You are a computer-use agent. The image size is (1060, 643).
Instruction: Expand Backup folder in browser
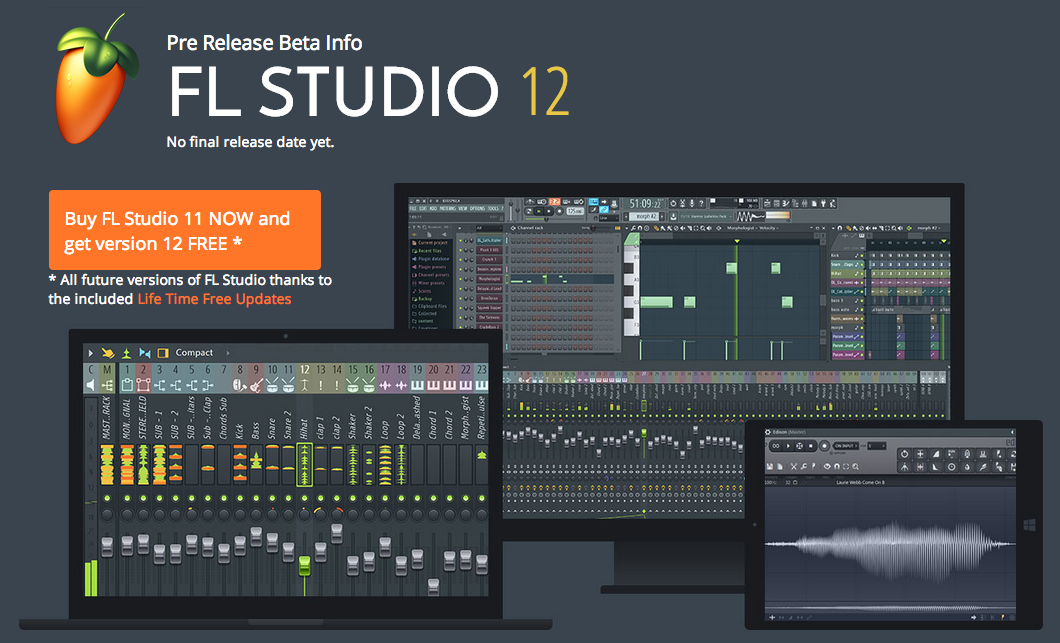pos(423,299)
